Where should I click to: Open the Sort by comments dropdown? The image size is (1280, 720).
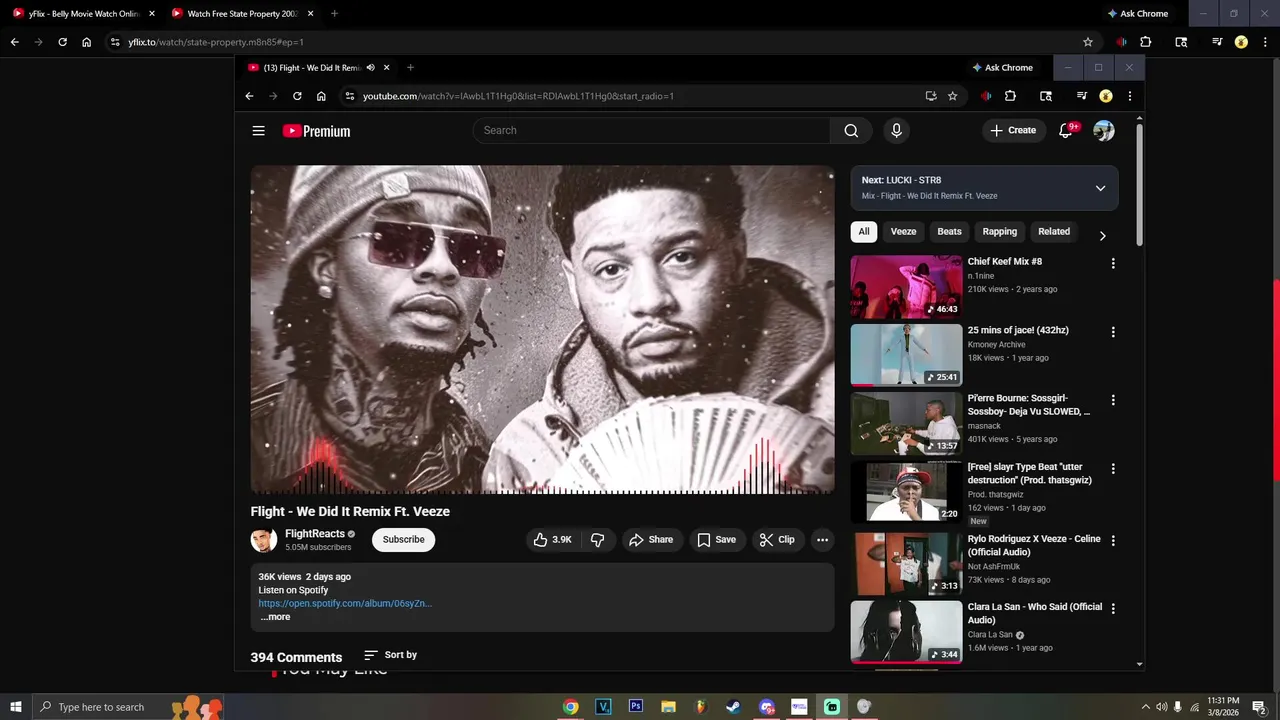tap(390, 655)
